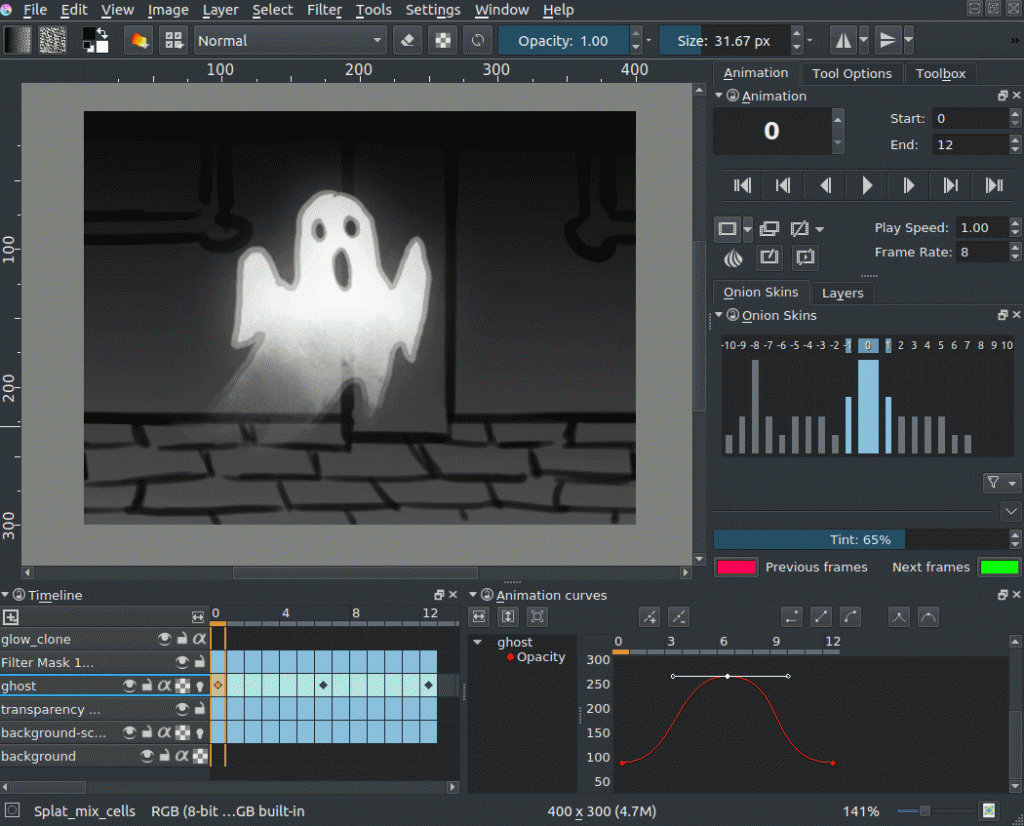Play the animation
The image size is (1024, 826).
(x=867, y=185)
